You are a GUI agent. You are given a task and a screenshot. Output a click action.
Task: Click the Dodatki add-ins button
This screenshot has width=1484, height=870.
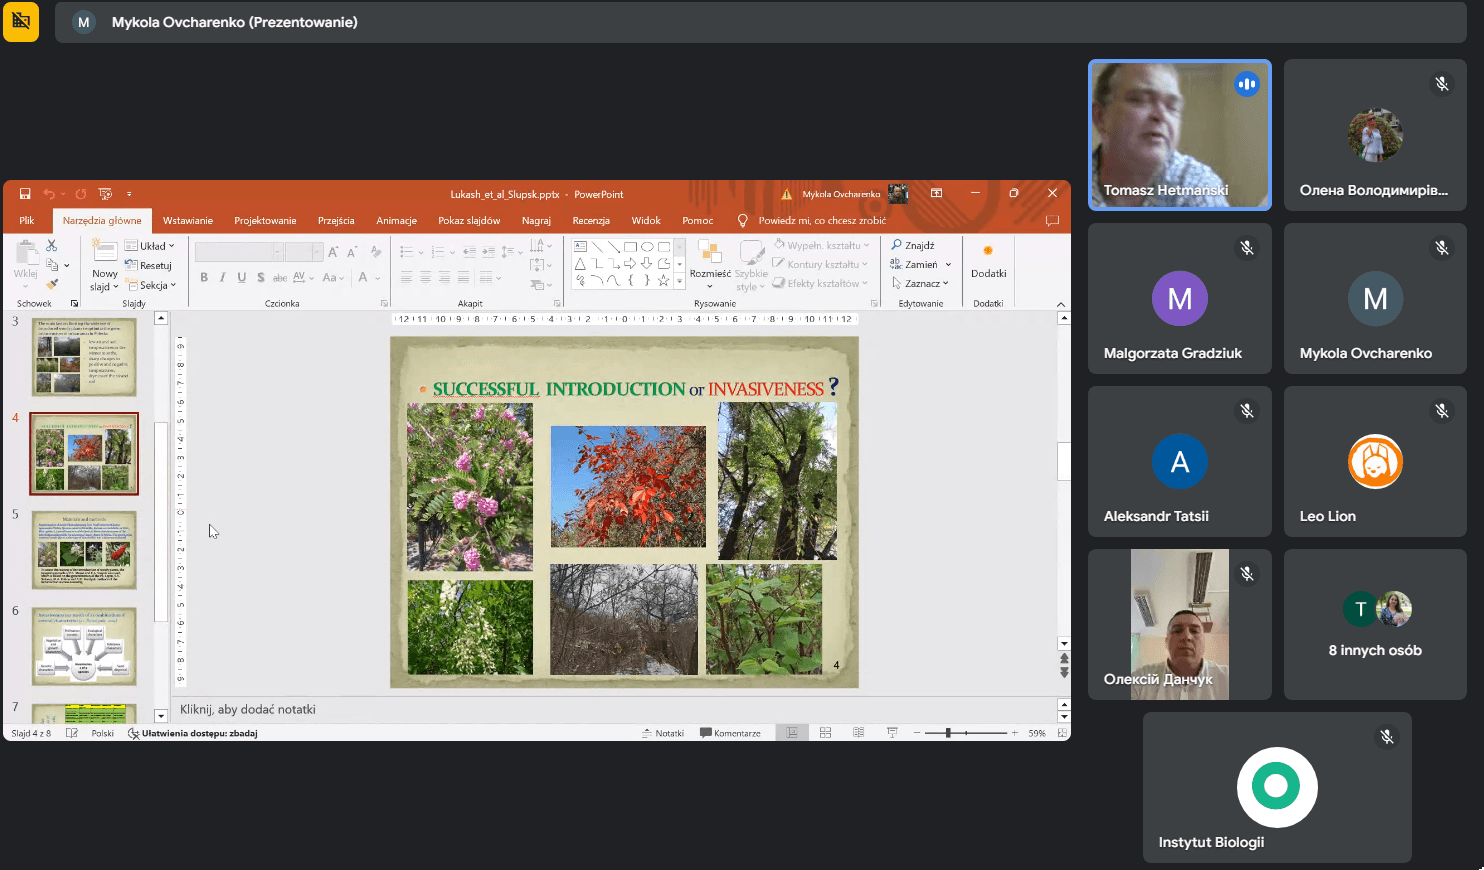[x=988, y=262]
